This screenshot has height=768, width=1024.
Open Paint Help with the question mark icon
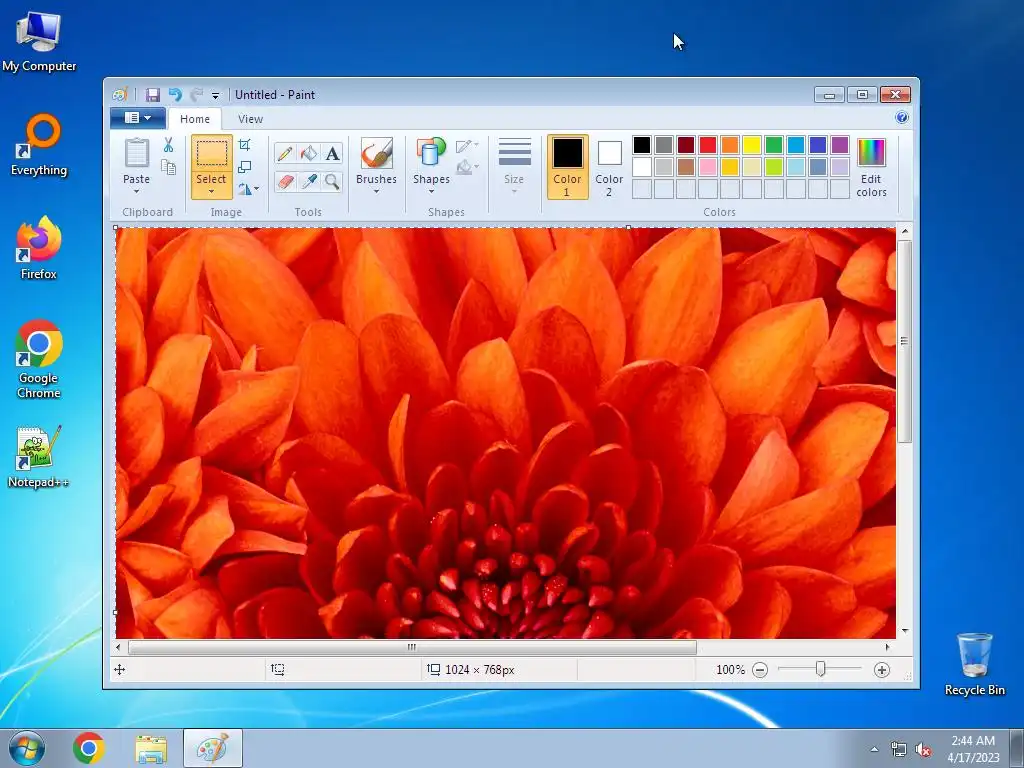[x=902, y=118]
